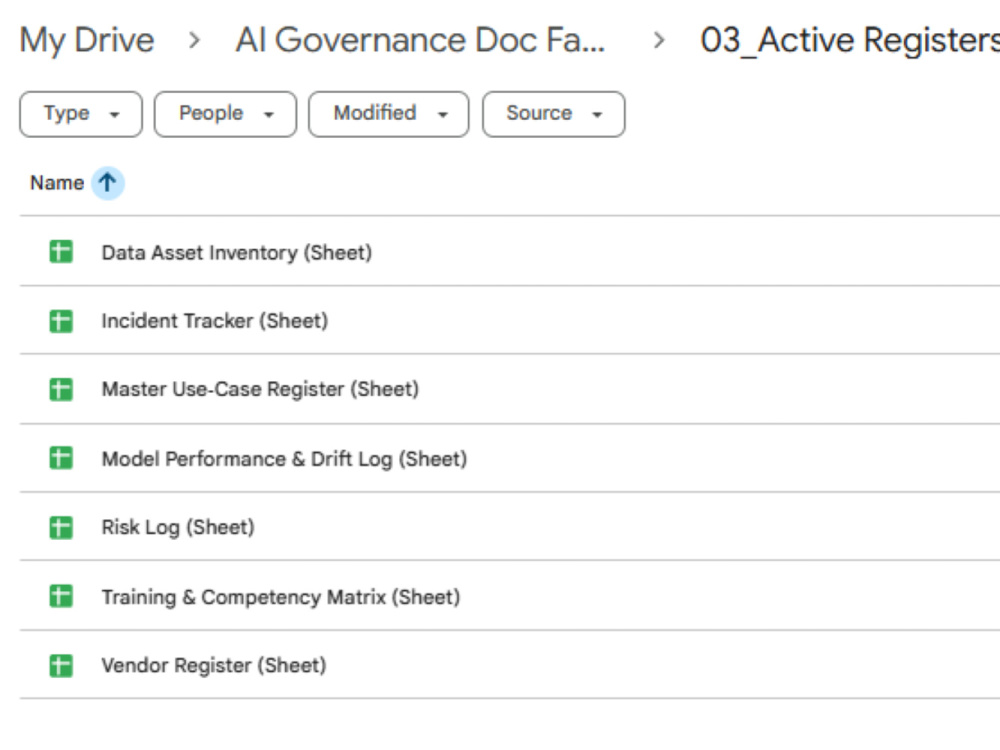Click the Name column header
Image resolution: width=1000 pixels, height=750 pixels.
tap(57, 183)
